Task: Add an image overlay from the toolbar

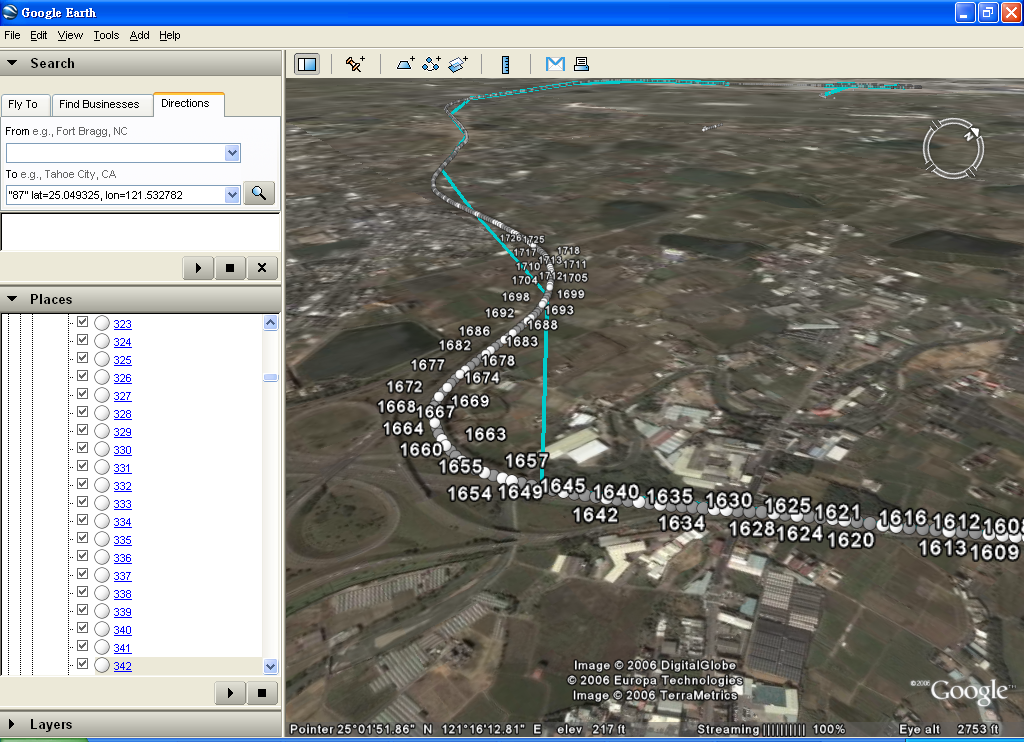Action: [x=458, y=64]
